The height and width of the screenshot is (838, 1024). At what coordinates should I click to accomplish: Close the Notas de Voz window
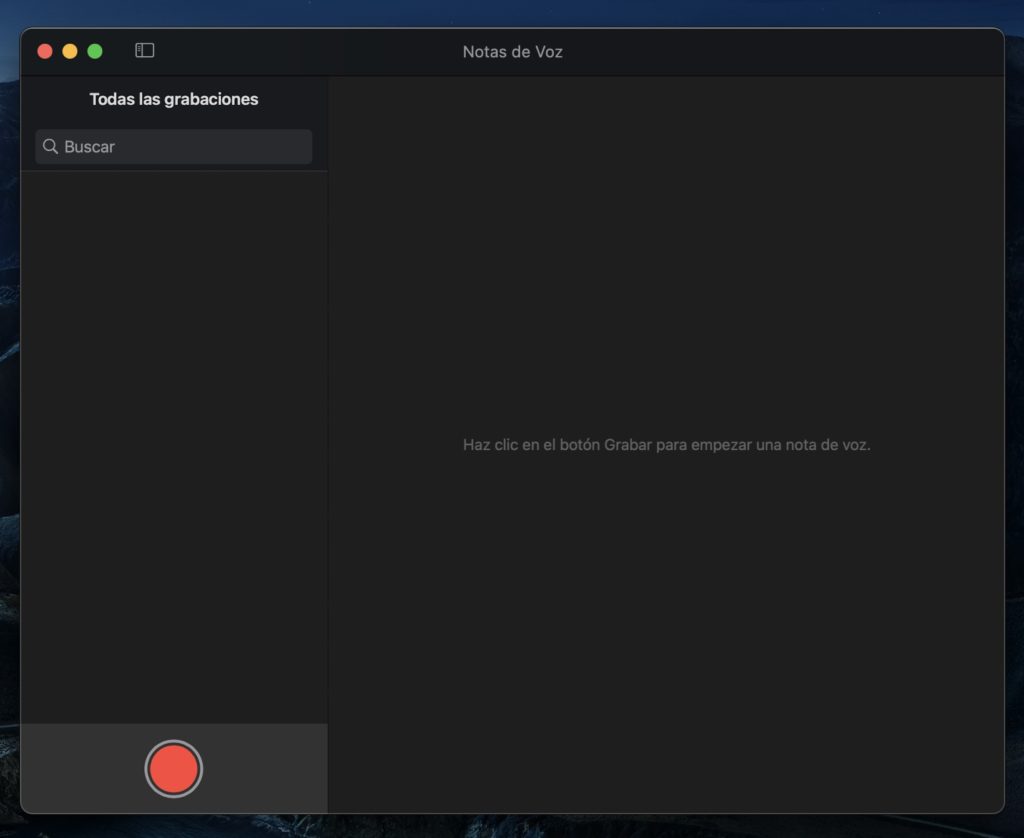tap(45, 51)
